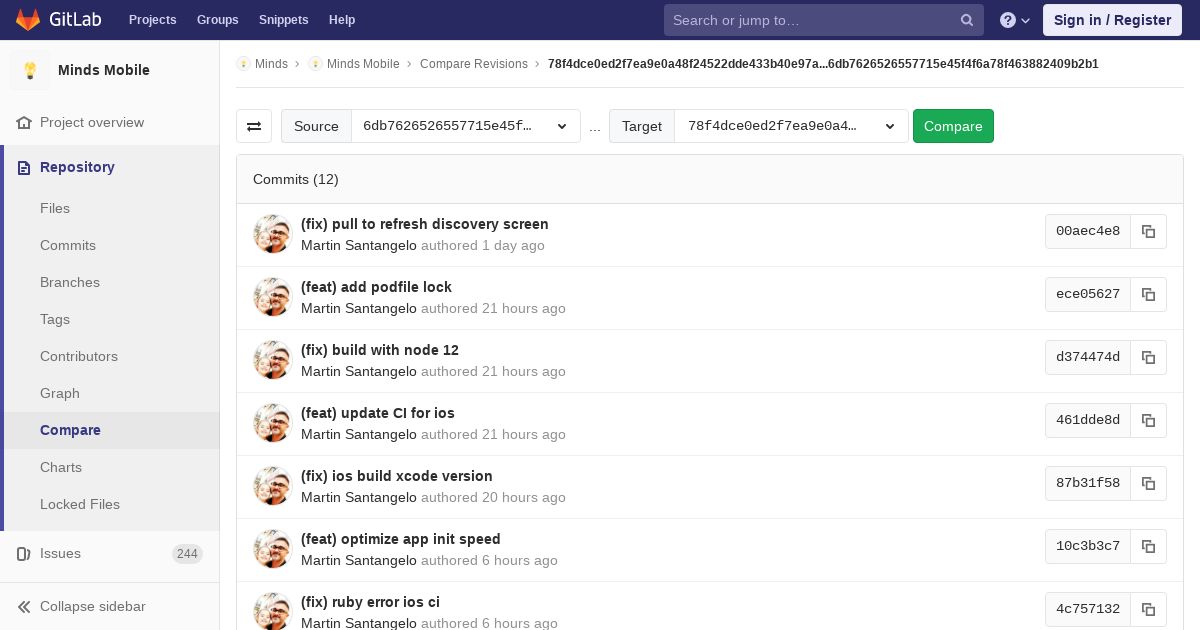This screenshot has height=630, width=1200.
Task: Click the GitLab fox logo
Action: (28, 20)
